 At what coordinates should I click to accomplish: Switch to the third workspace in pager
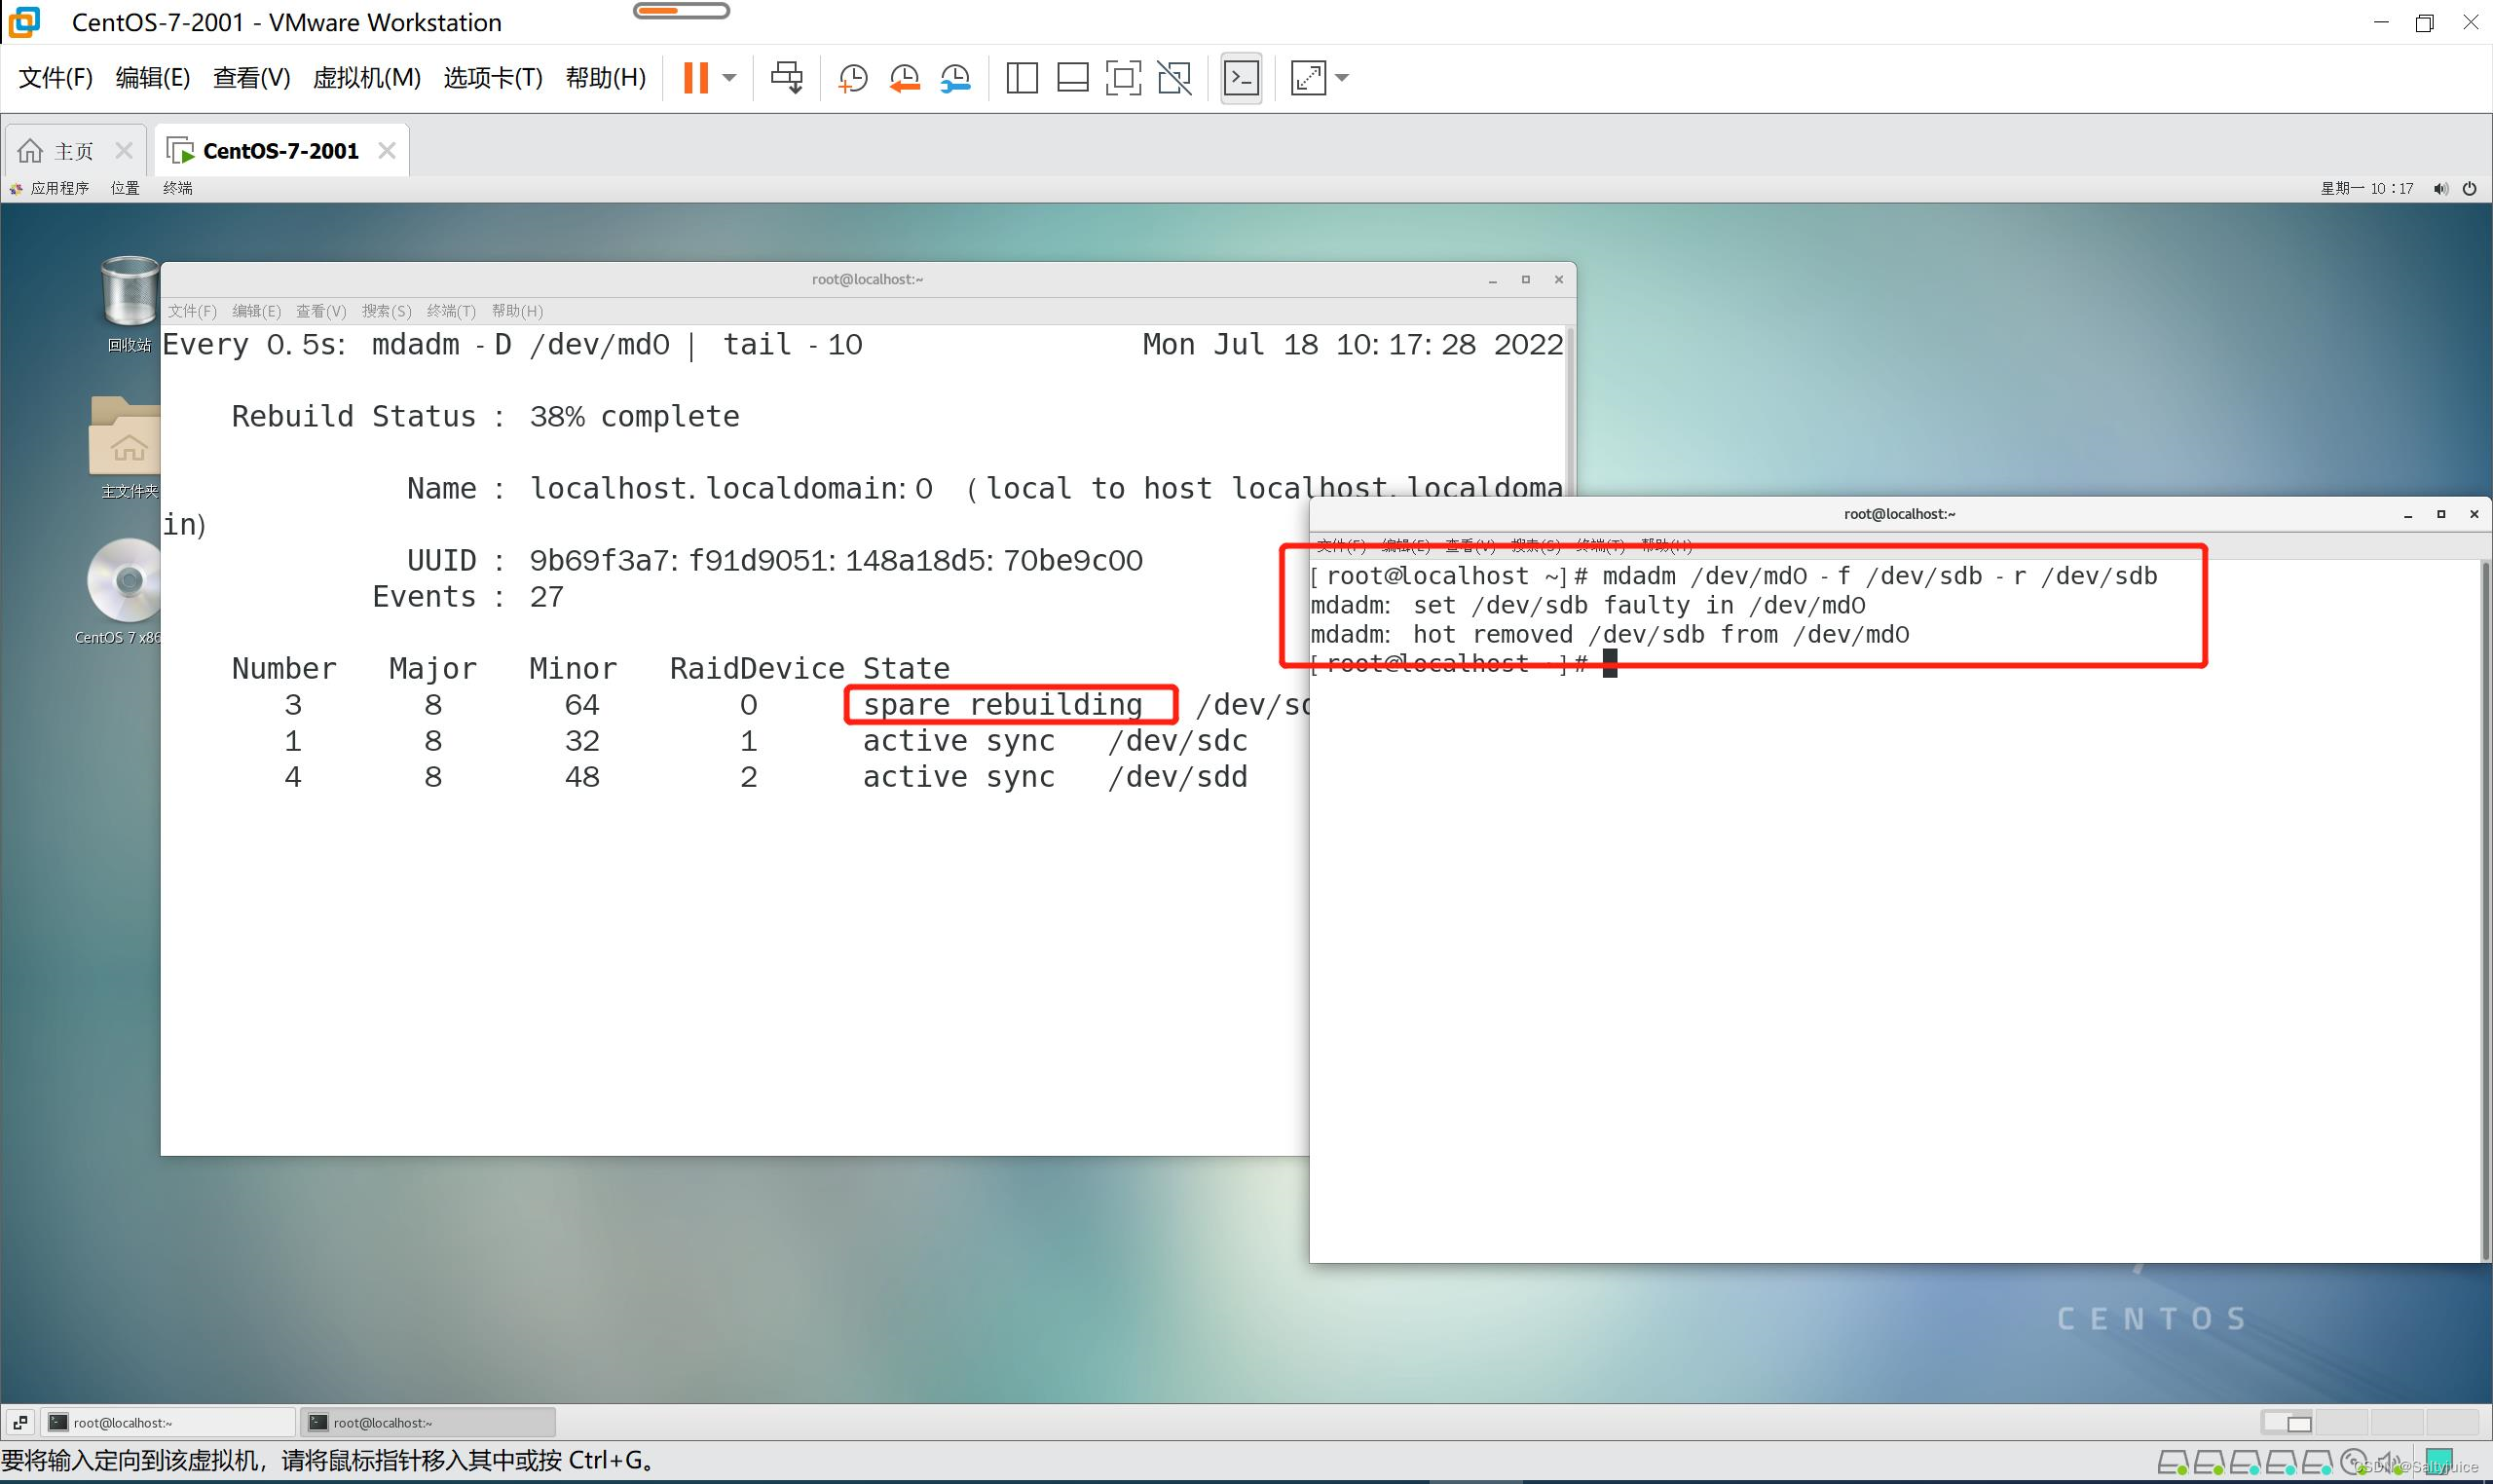[x=2396, y=1422]
